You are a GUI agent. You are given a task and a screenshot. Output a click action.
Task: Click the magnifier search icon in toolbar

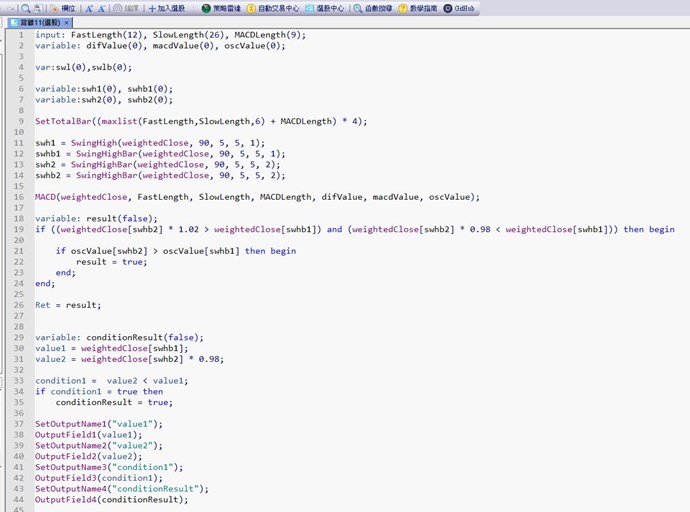click(25, 8)
